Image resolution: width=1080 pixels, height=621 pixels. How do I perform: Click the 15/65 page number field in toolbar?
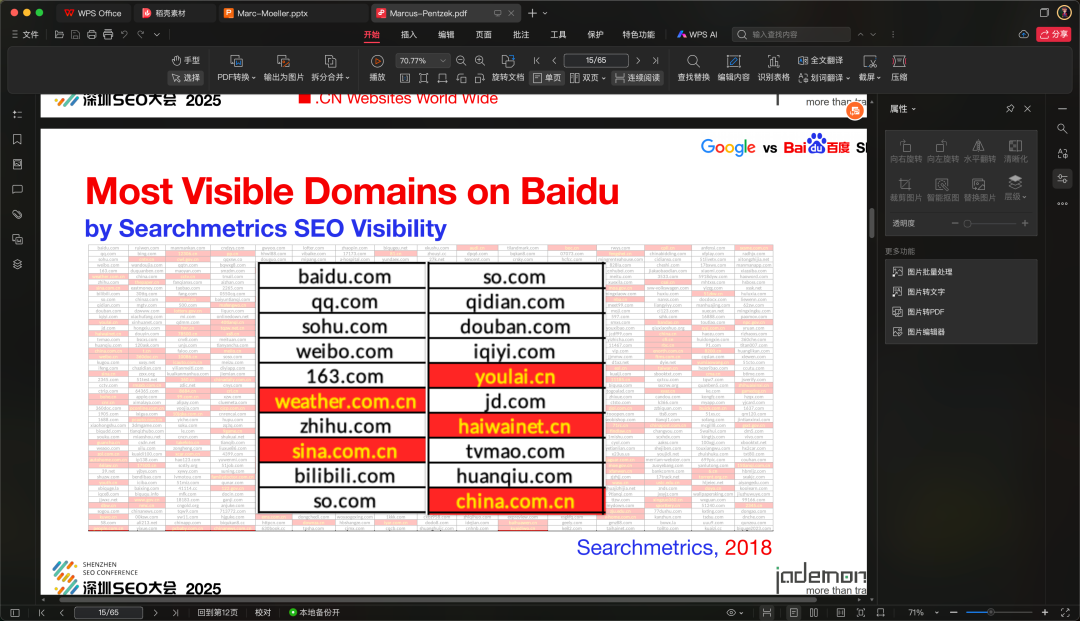pos(596,61)
